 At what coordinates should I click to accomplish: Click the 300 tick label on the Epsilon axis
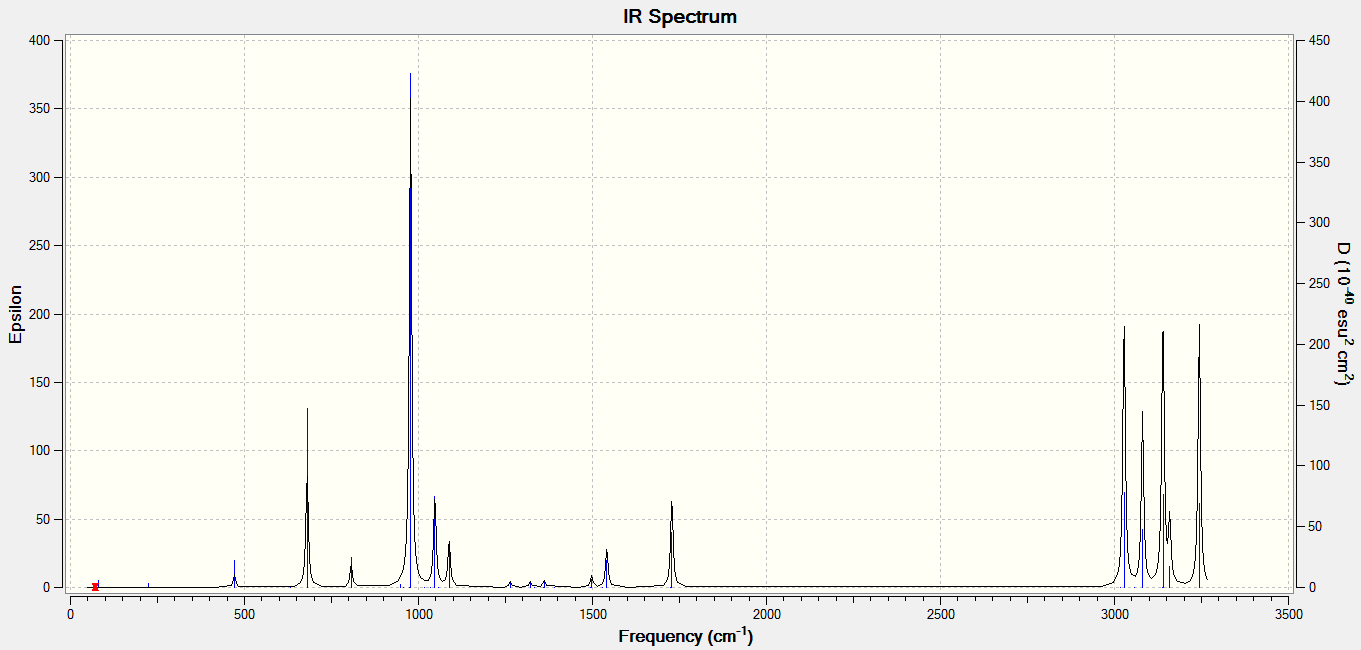tap(38, 177)
